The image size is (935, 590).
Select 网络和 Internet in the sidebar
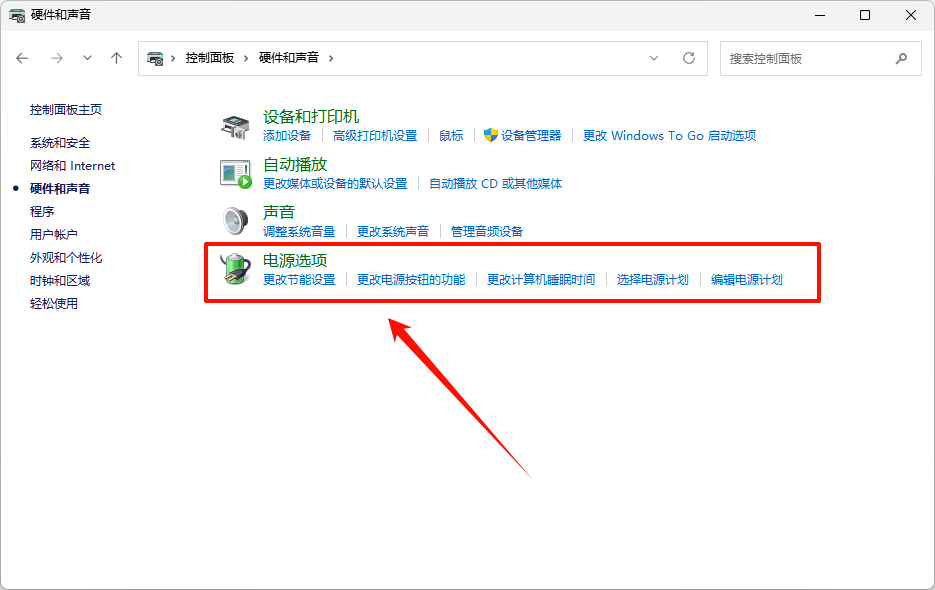point(72,166)
